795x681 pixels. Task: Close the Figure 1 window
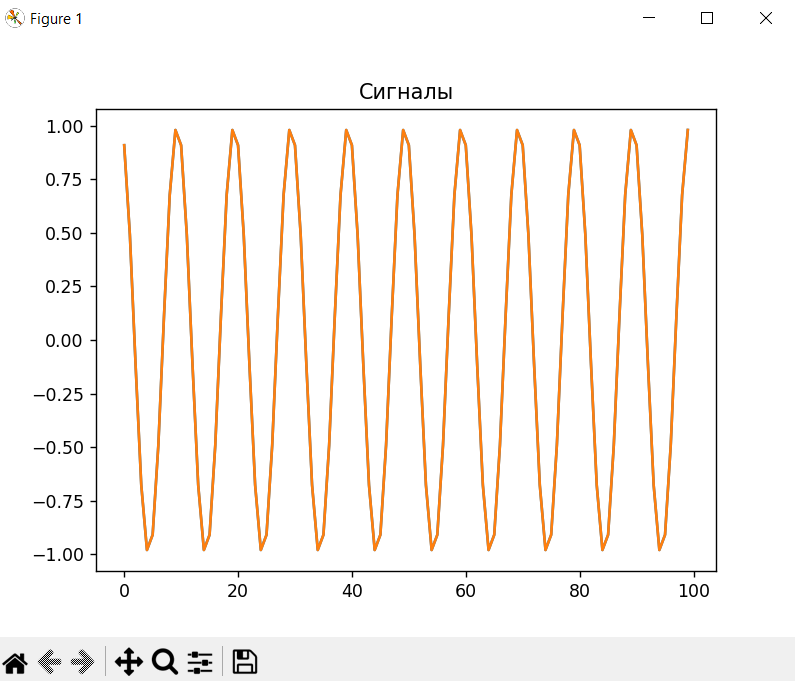tap(766, 18)
